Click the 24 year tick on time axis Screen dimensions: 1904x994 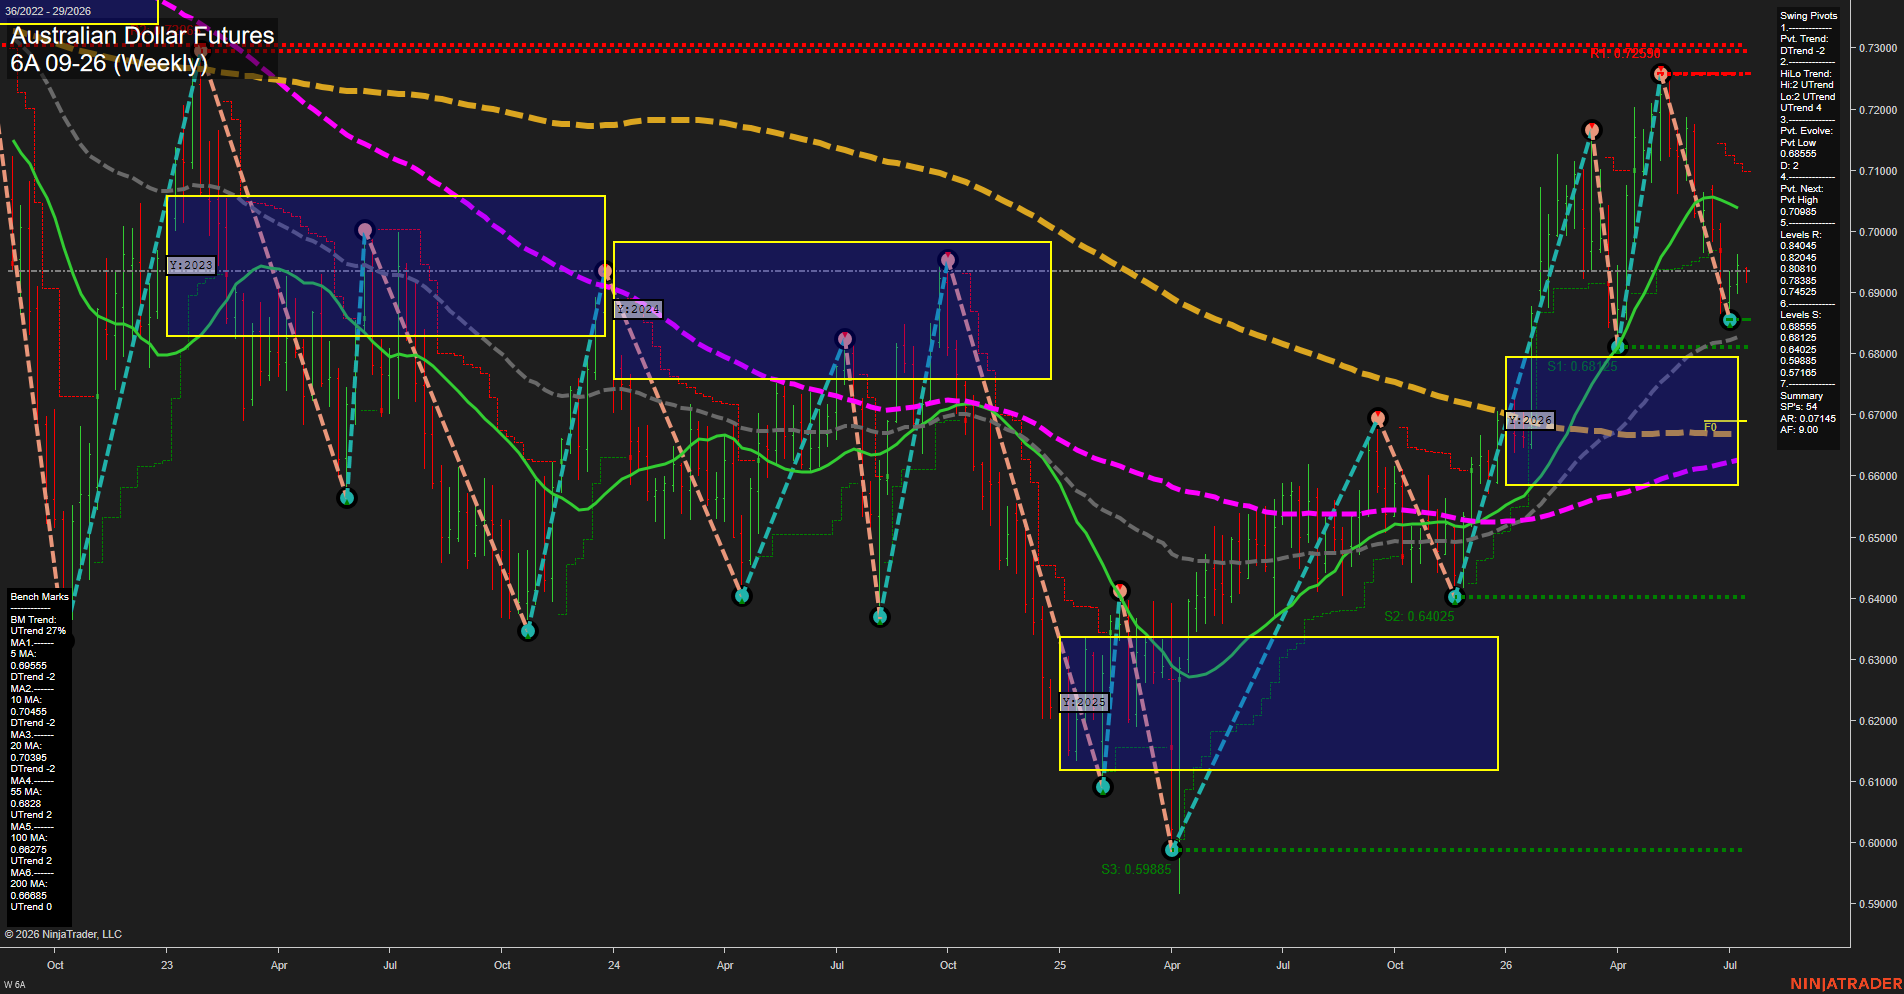(614, 965)
